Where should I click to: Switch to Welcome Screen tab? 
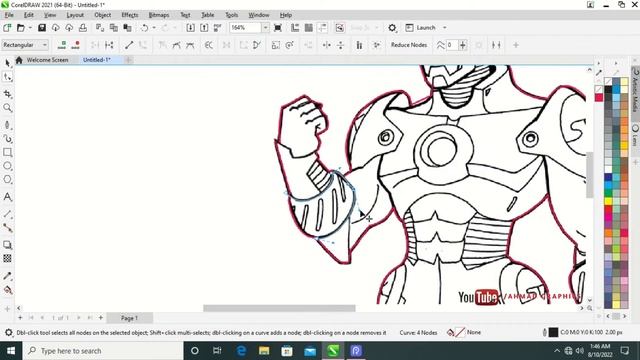pos(47,60)
